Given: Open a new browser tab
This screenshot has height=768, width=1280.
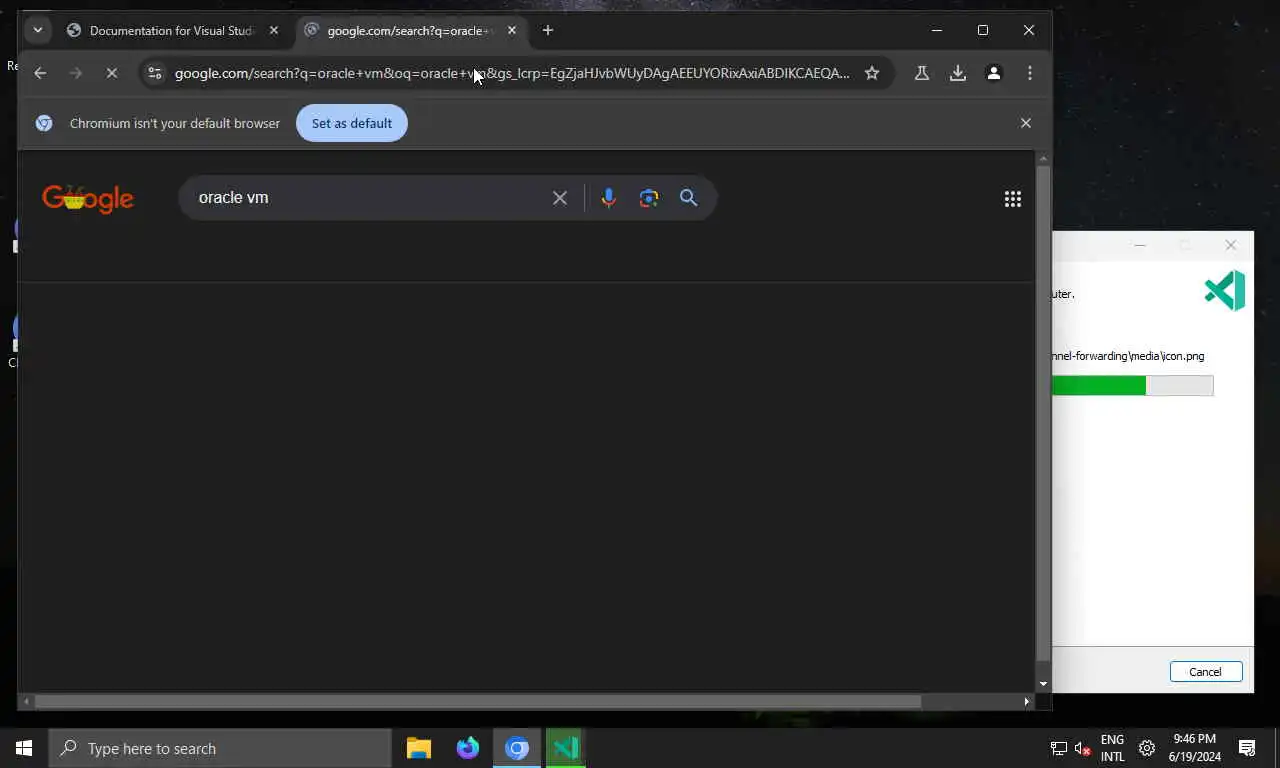Looking at the screenshot, I should click(547, 30).
